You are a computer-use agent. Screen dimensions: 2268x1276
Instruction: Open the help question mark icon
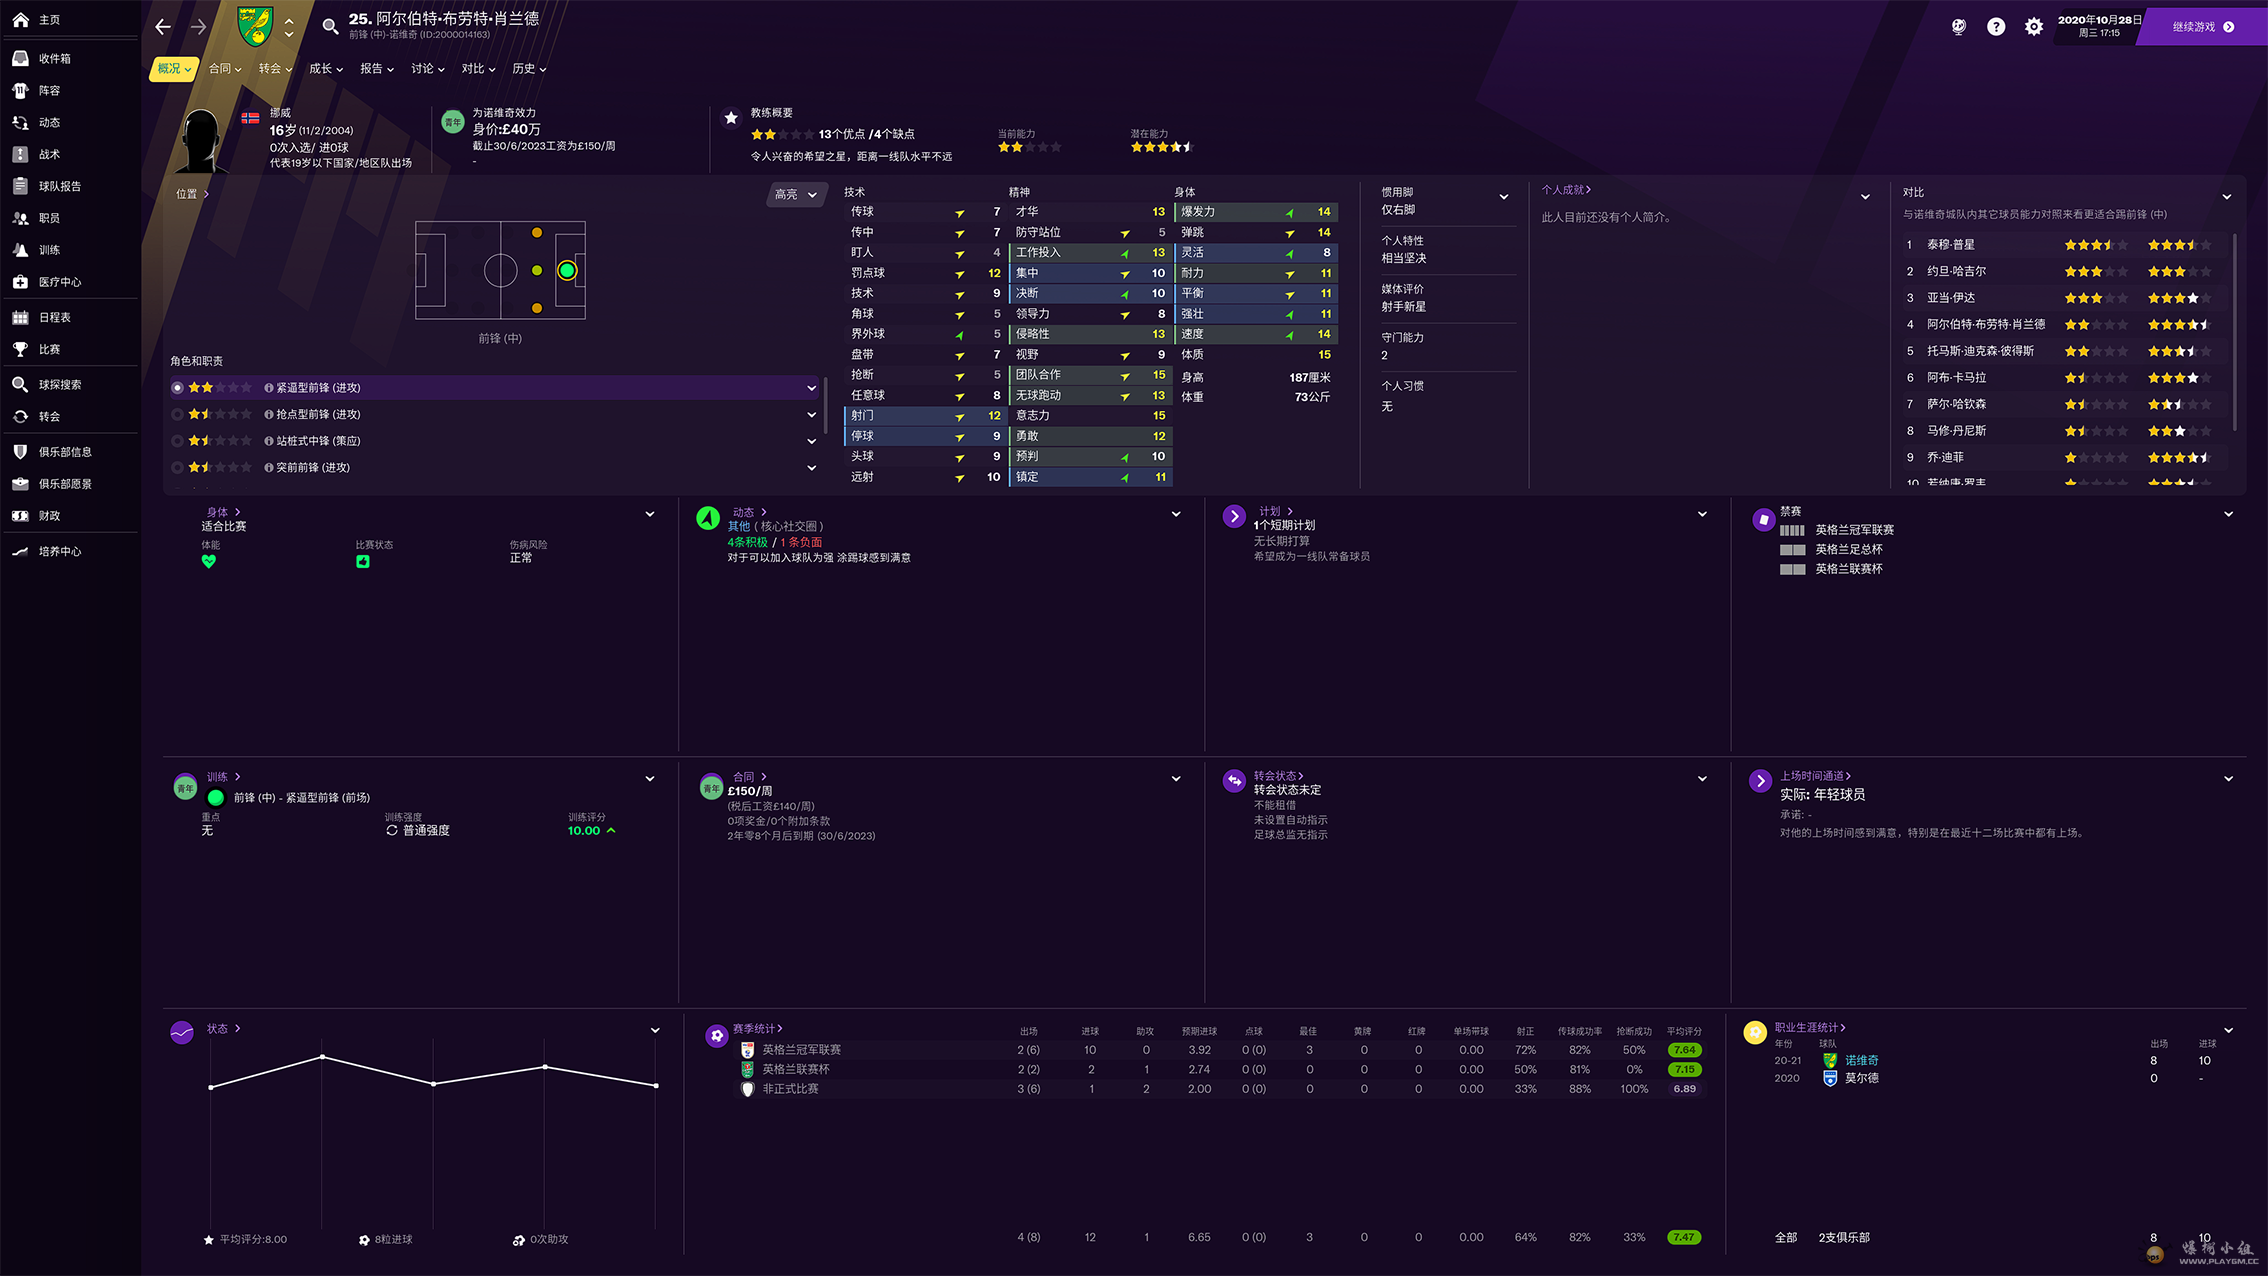(x=1996, y=27)
